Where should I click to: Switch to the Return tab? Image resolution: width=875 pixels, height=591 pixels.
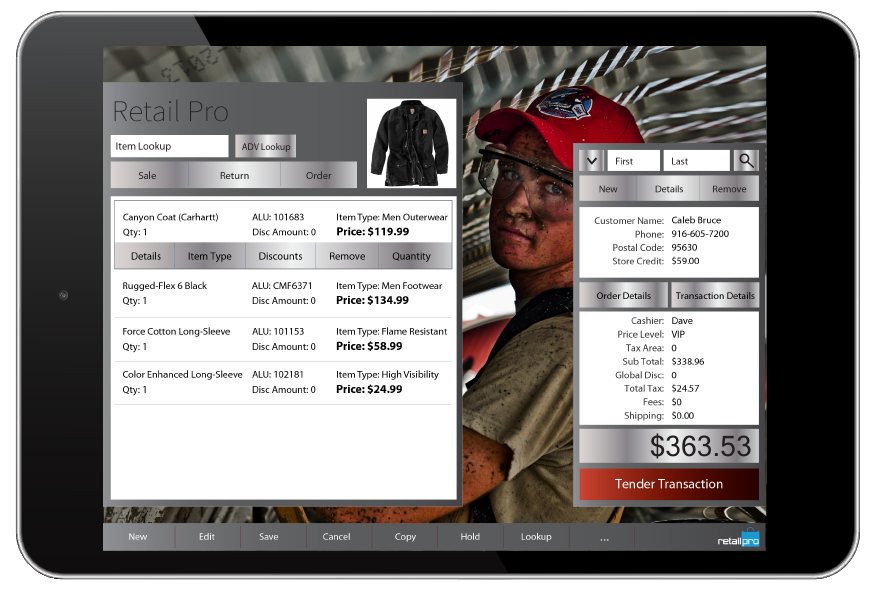[x=234, y=174]
